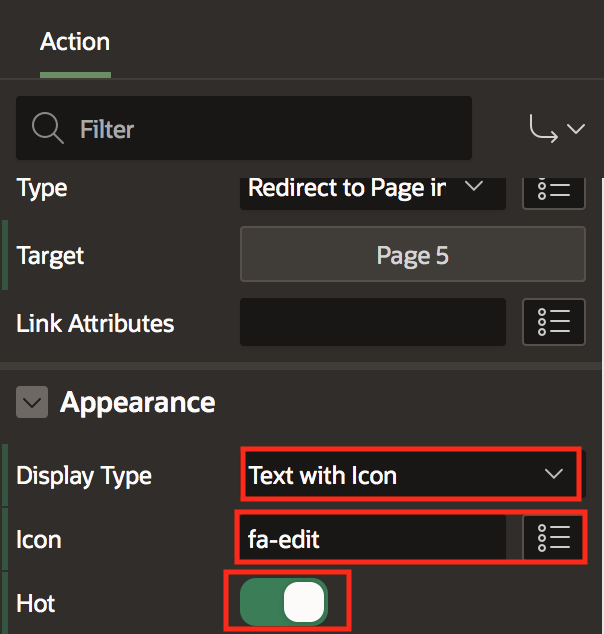
Task: Select the Hot property label
Action: pos(36,603)
